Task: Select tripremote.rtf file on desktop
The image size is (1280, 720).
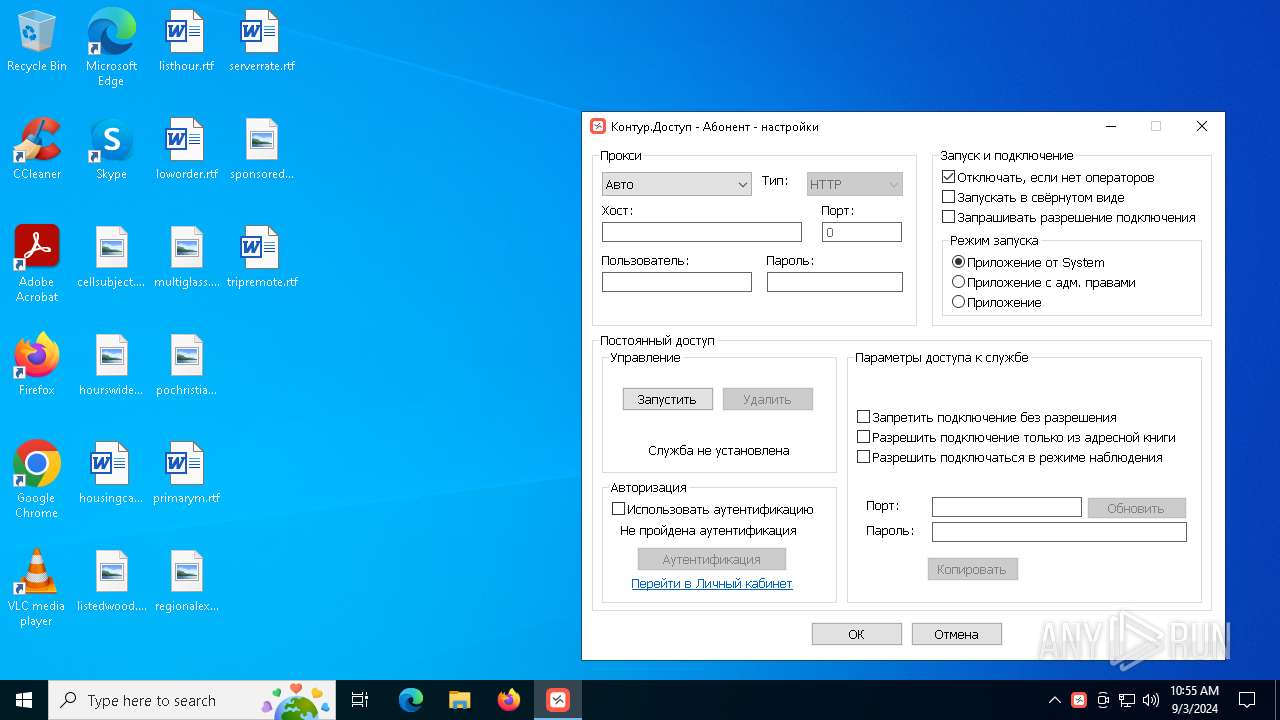Action: pyautogui.click(x=261, y=258)
